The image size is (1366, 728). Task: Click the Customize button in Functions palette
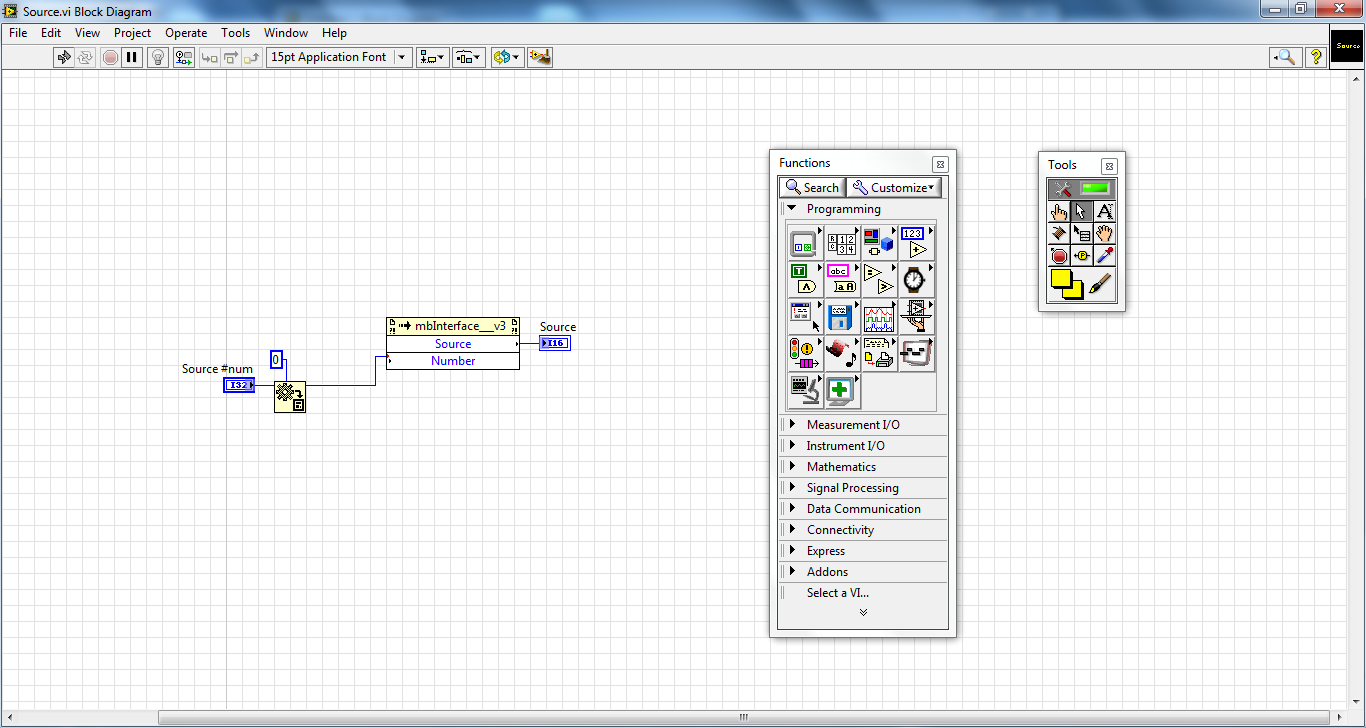(894, 187)
